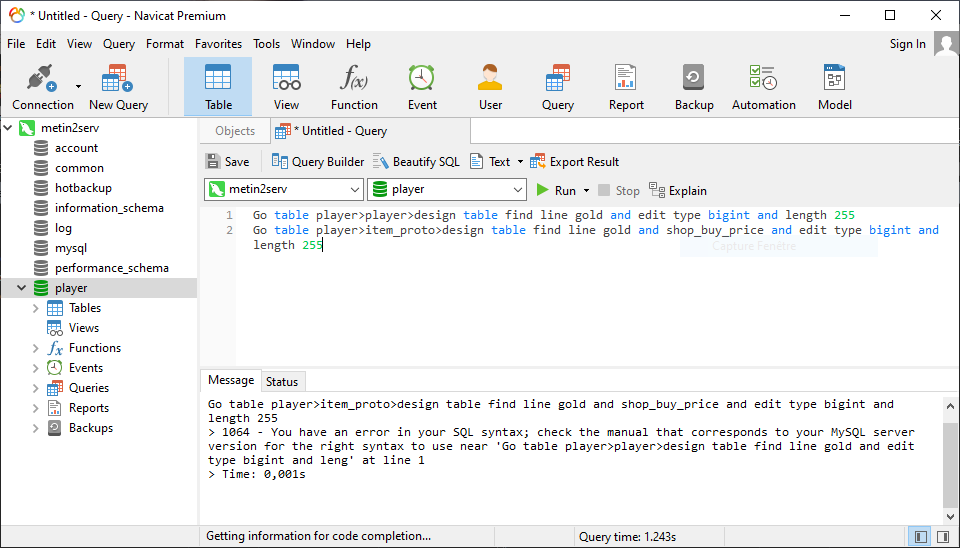Click the user avatar icon
The width and height of the screenshot is (960, 548).
946,44
